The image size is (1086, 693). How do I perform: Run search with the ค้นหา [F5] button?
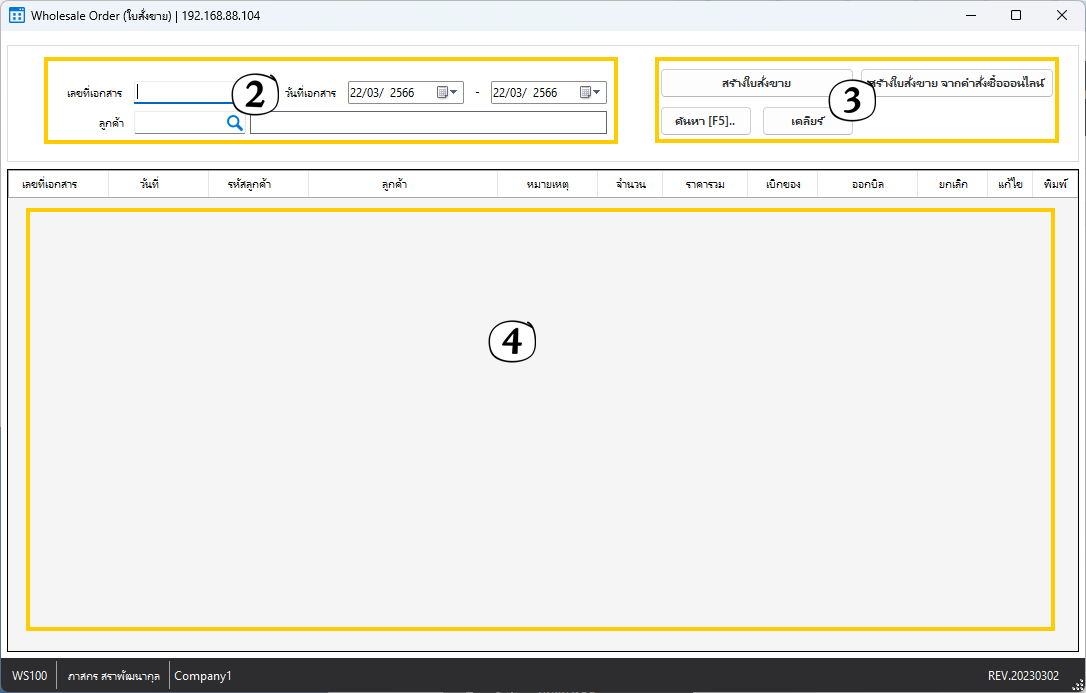tap(705, 121)
